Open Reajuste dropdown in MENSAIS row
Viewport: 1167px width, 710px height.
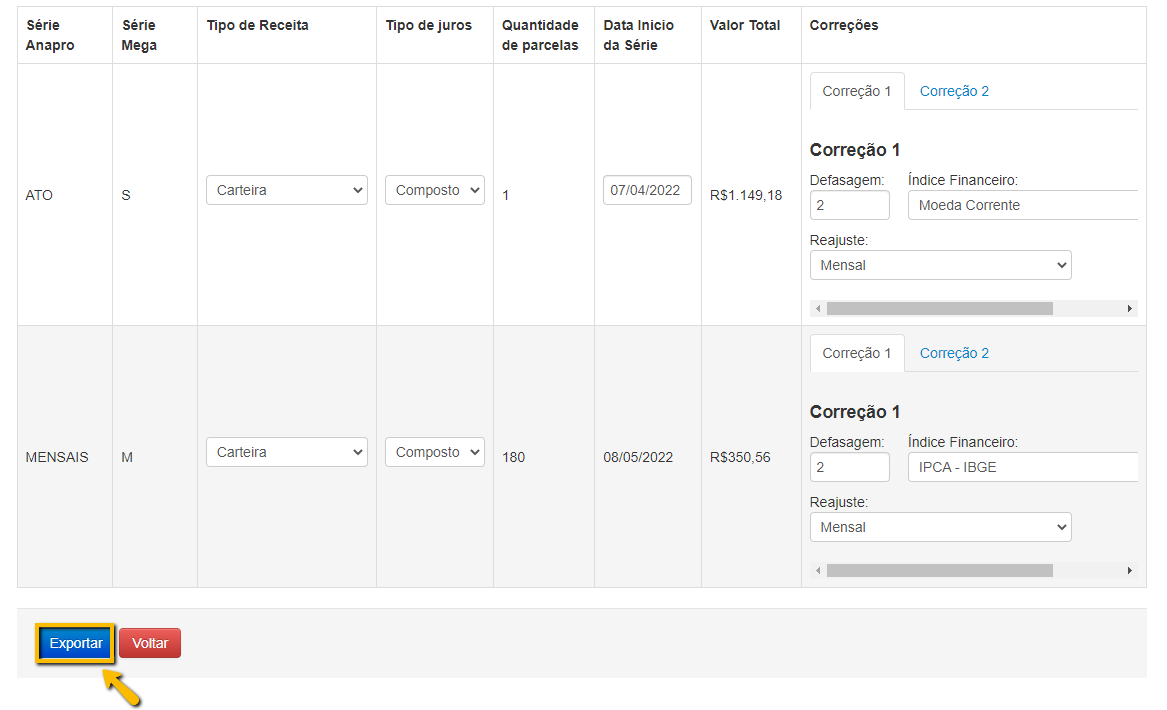tap(940, 527)
